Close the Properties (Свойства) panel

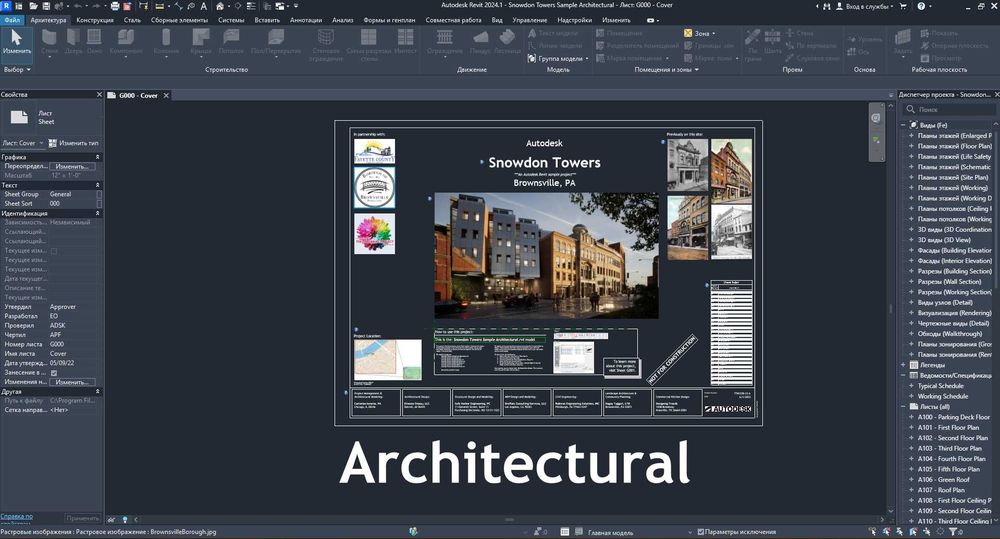click(x=99, y=94)
